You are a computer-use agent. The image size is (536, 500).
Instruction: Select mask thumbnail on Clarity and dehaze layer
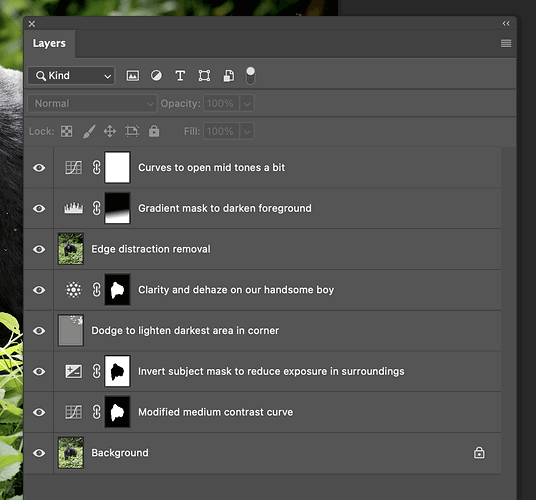[x=117, y=290]
